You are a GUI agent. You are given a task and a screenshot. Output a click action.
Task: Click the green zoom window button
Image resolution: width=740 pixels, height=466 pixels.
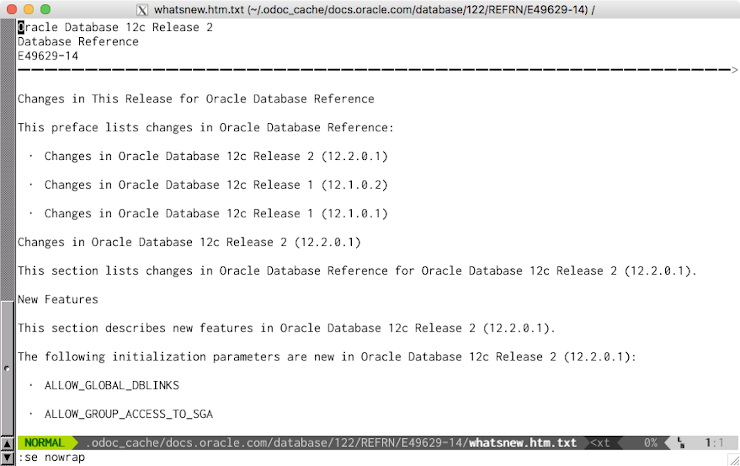click(45, 9)
